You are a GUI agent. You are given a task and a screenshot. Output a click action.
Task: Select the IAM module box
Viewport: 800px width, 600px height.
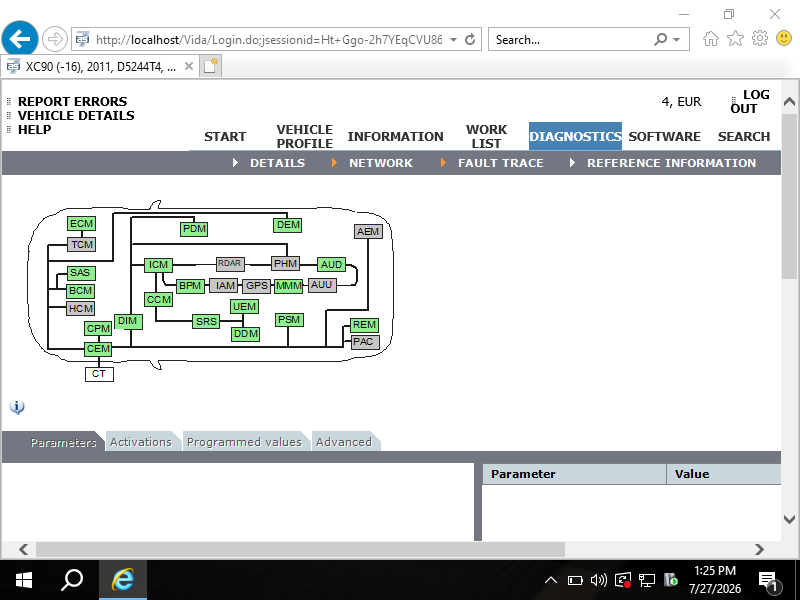point(225,286)
